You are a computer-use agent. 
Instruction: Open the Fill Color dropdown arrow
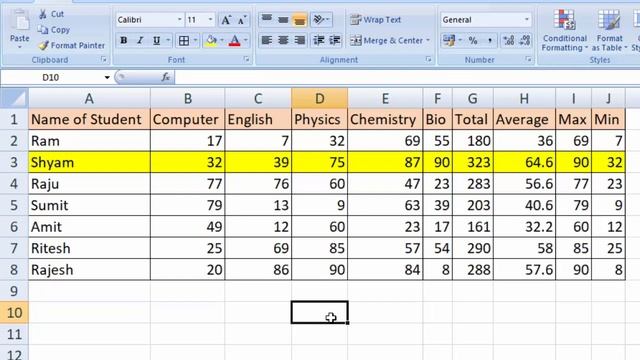[x=222, y=40]
